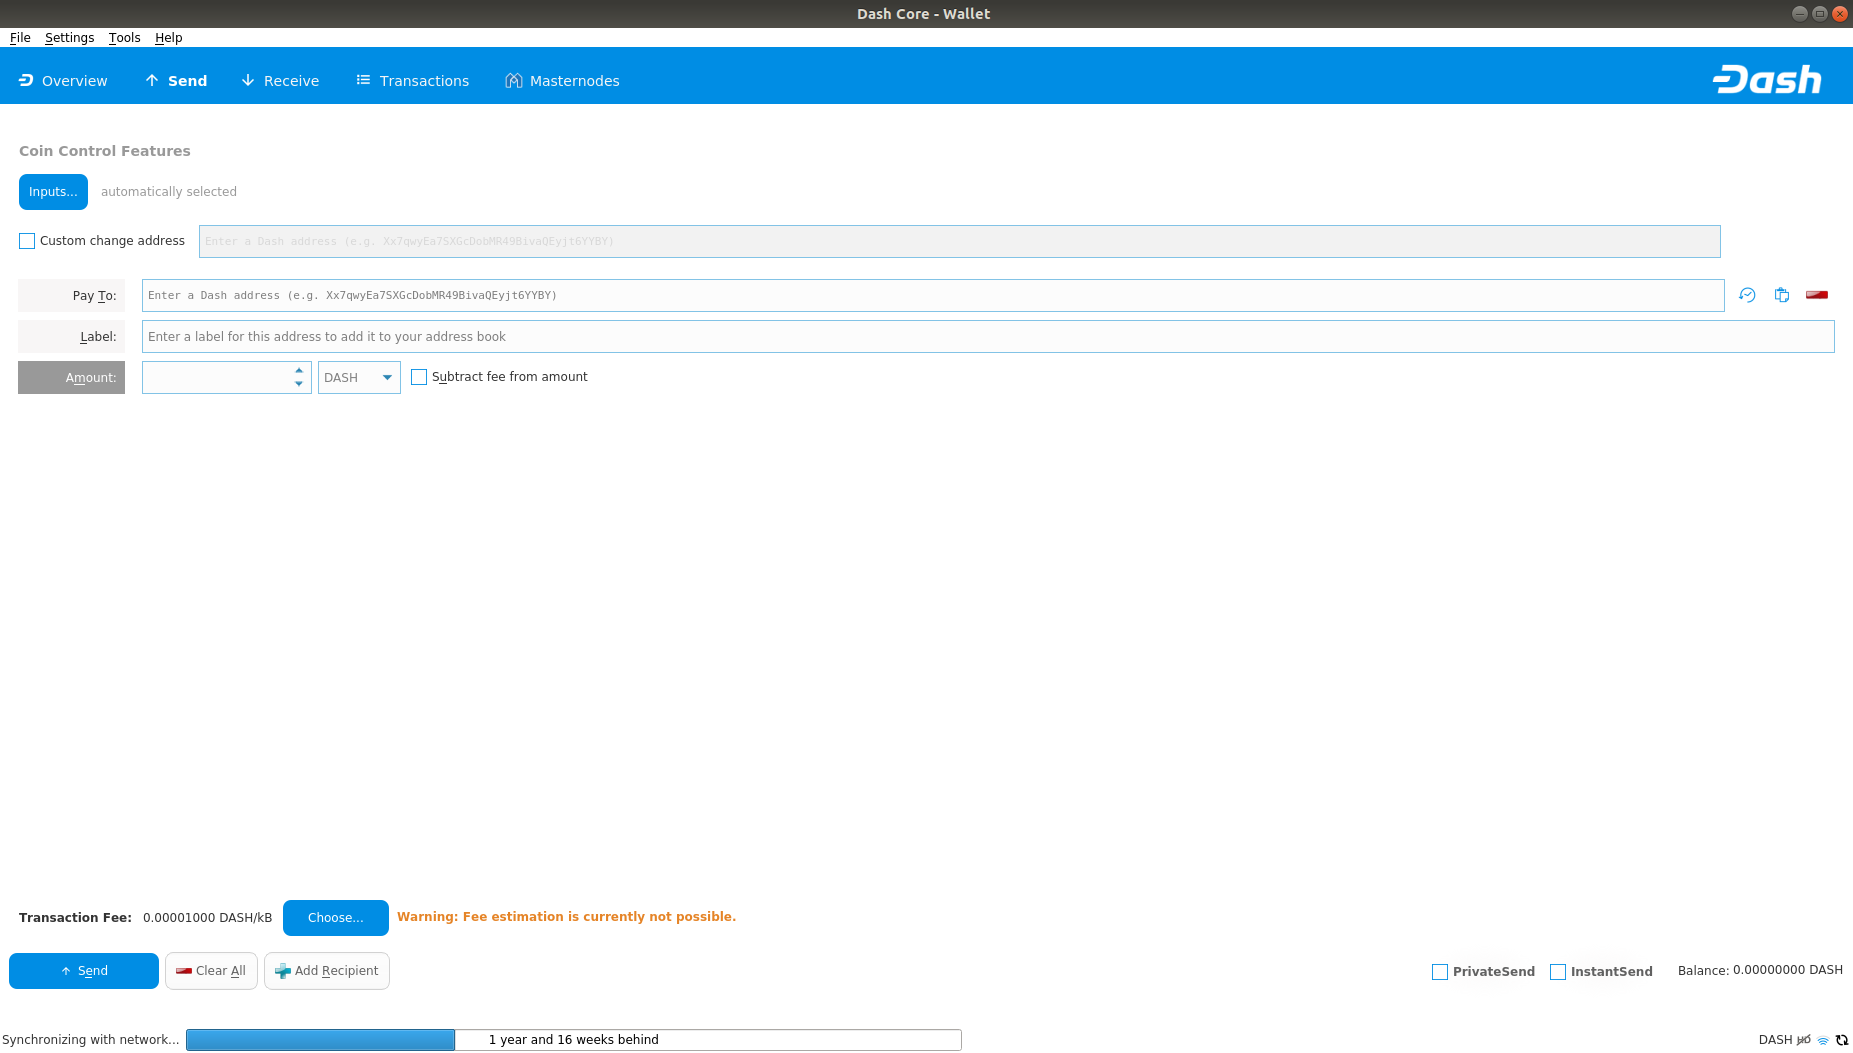Image resolution: width=1853 pixels, height=1053 pixels.
Task: Click the sync status spinner icon
Action: pos(1842,1040)
